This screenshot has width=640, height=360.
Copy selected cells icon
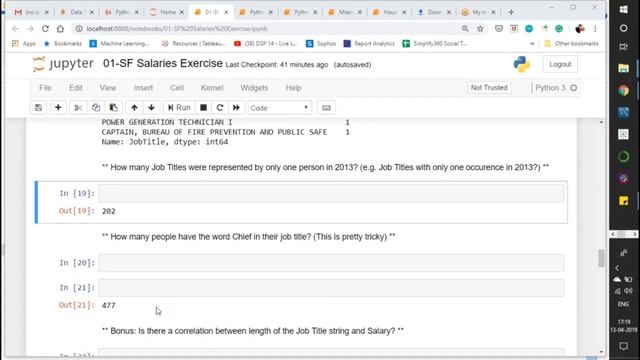tap(96, 108)
